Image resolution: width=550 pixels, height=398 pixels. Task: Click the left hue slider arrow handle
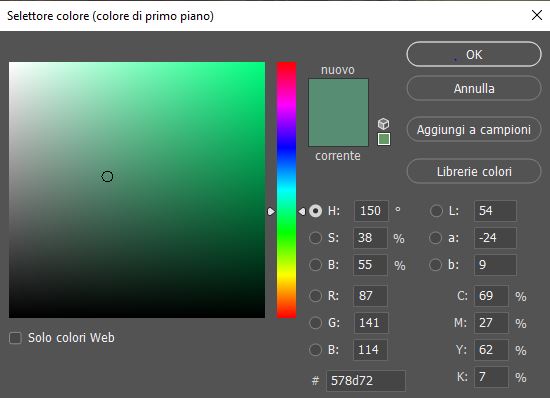[271, 211]
